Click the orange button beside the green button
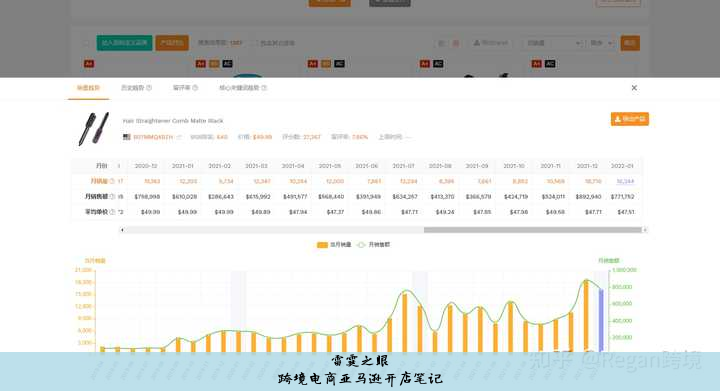 pos(172,43)
